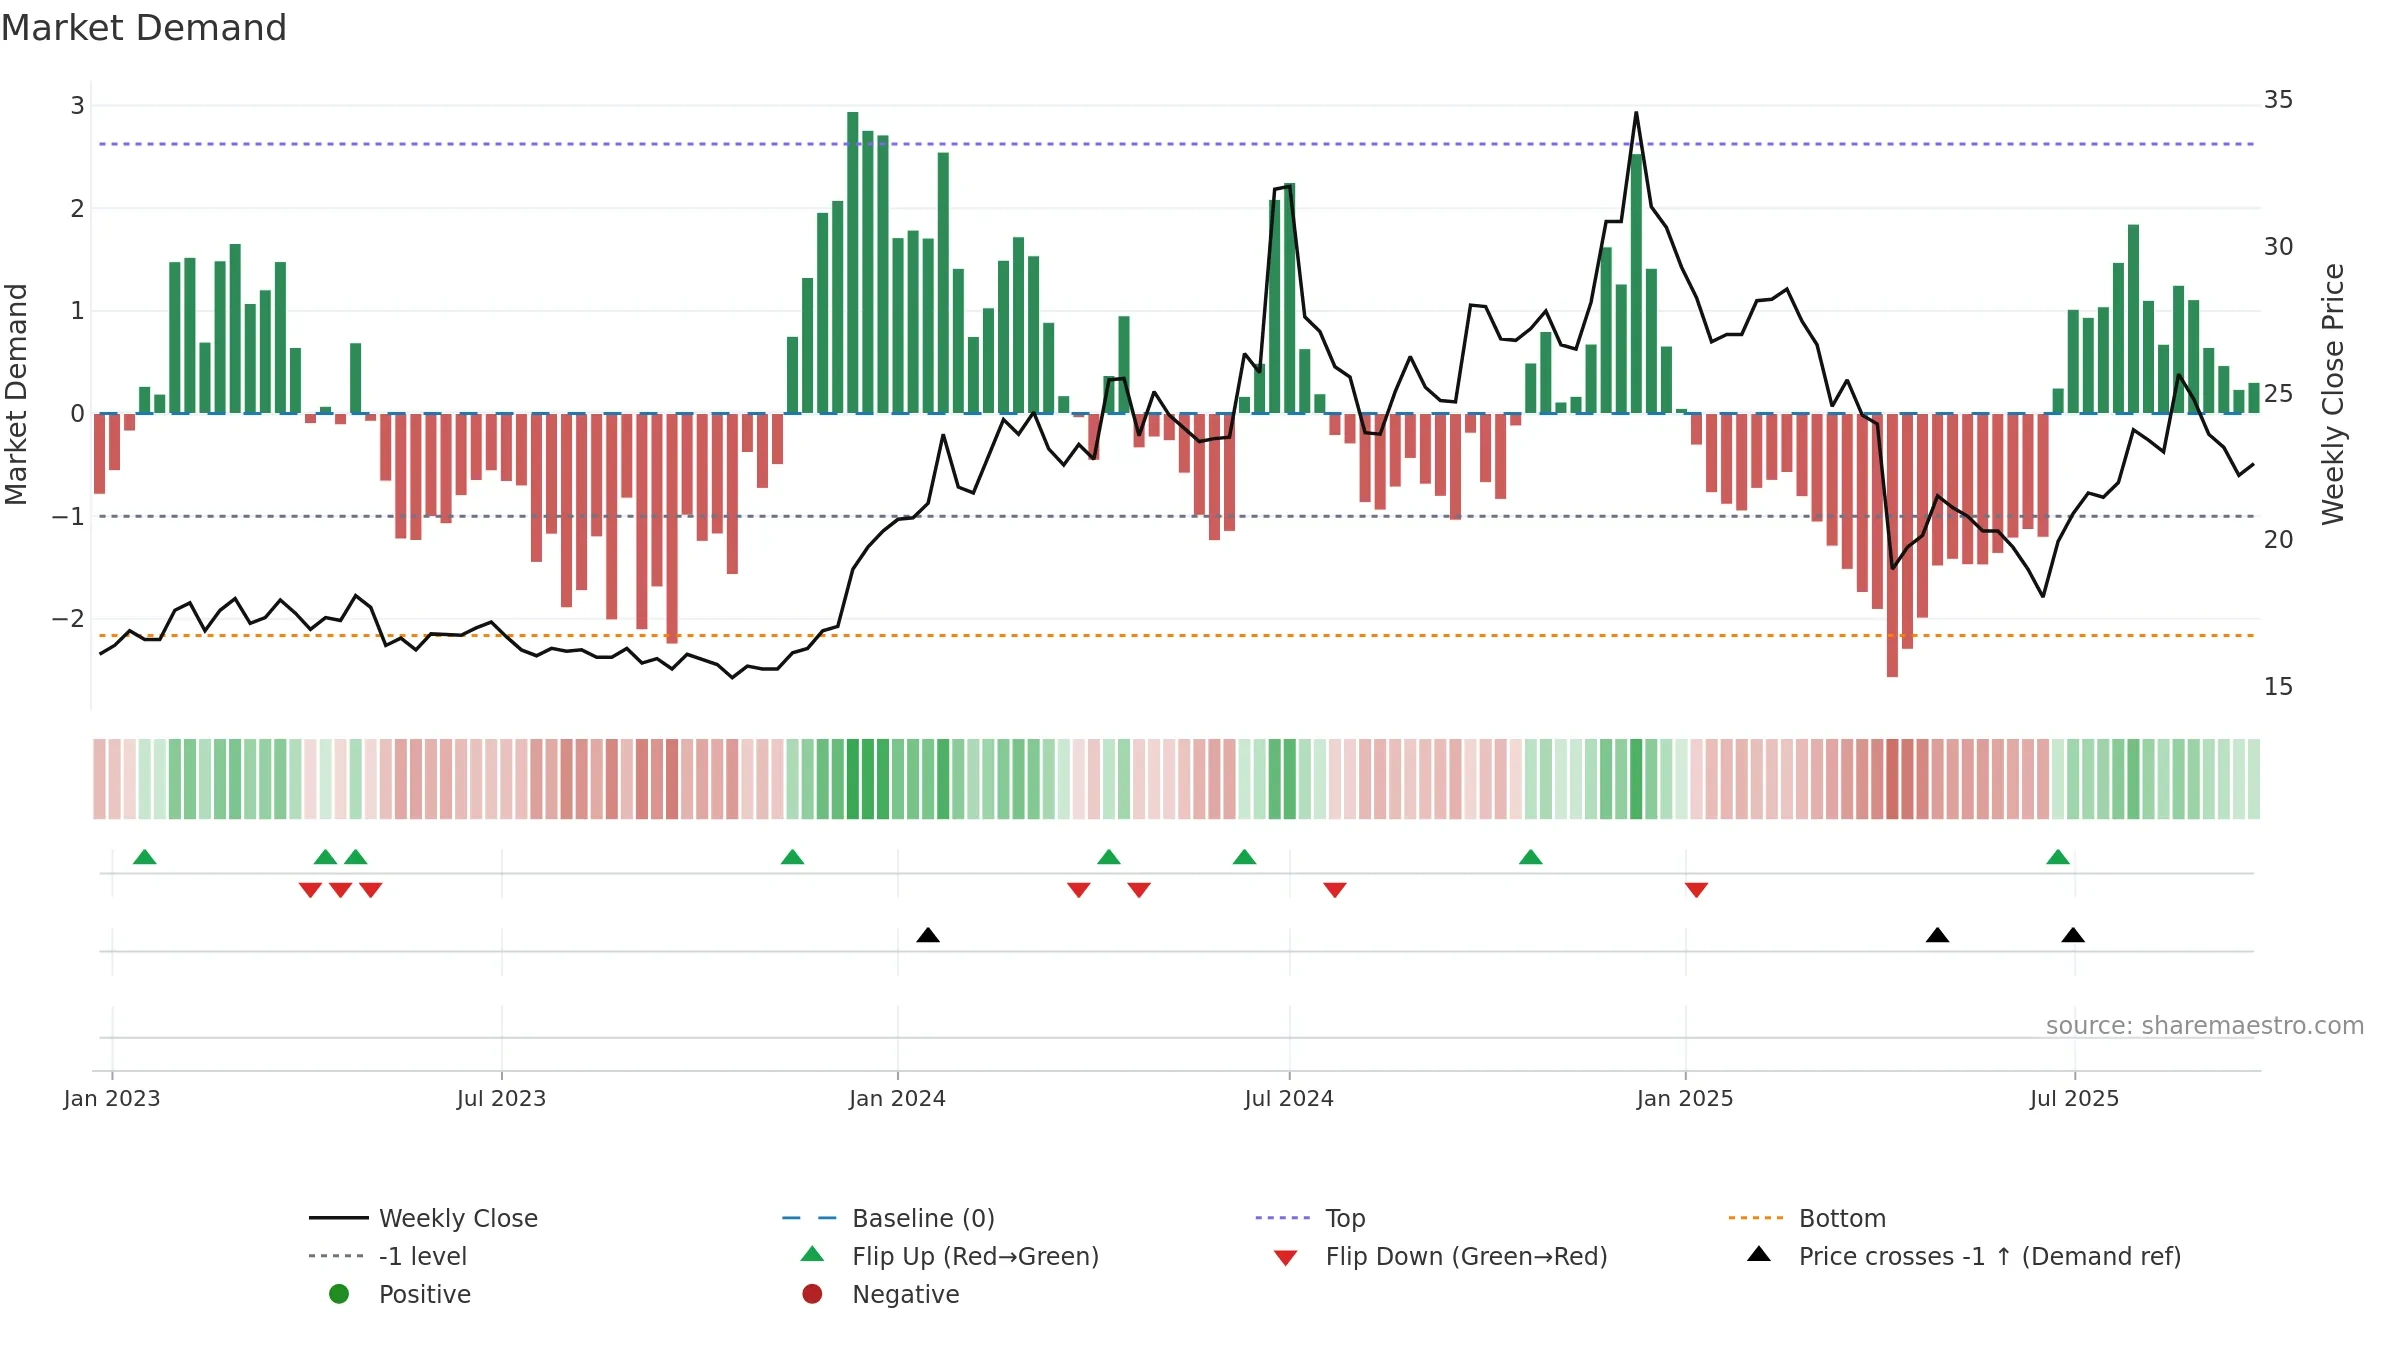Click the black triangle just after Jan 2024
Screen dimensions: 2400x1350
pos(928,935)
